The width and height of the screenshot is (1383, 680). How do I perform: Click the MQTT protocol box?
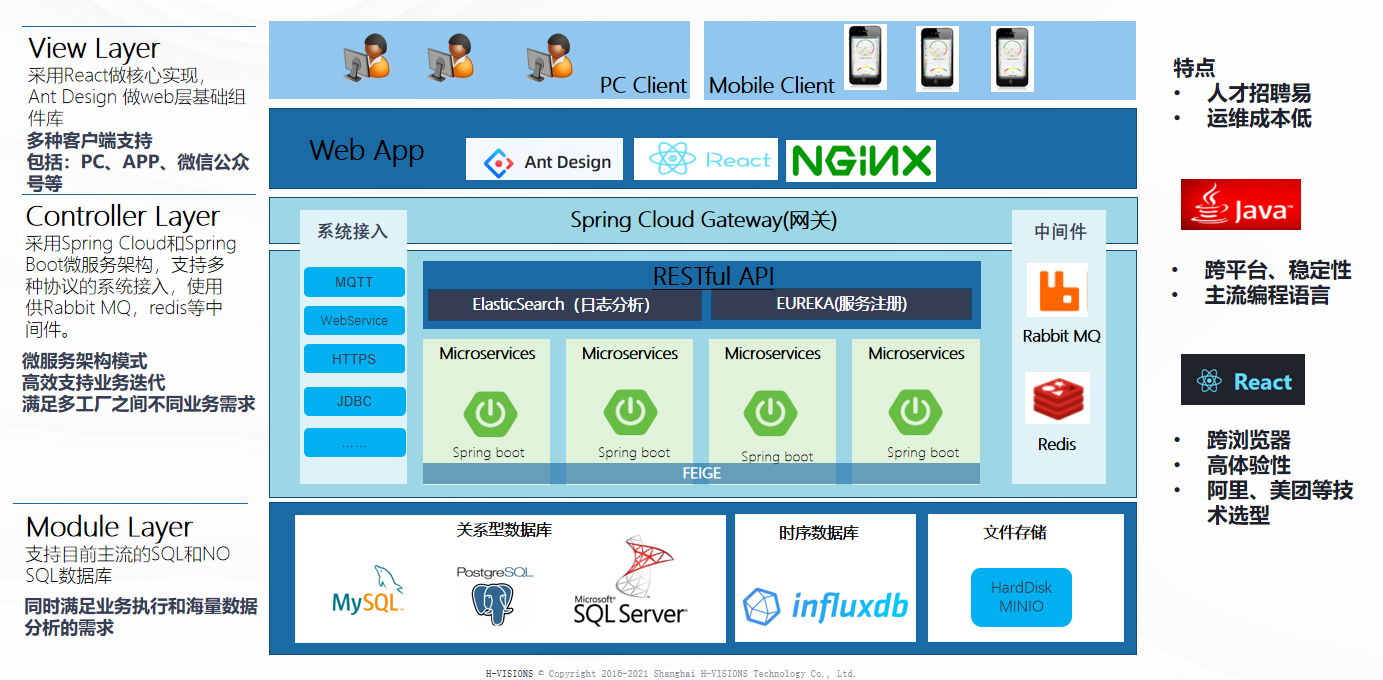(355, 282)
